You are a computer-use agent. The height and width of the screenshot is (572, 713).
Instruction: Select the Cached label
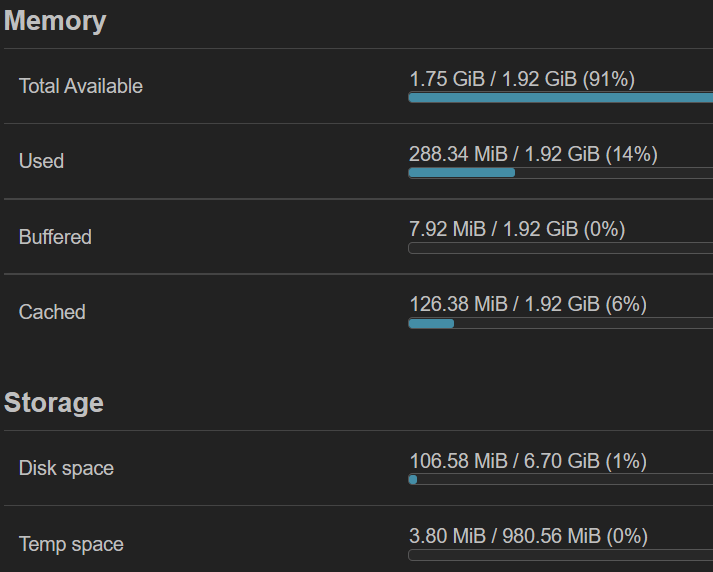(52, 312)
